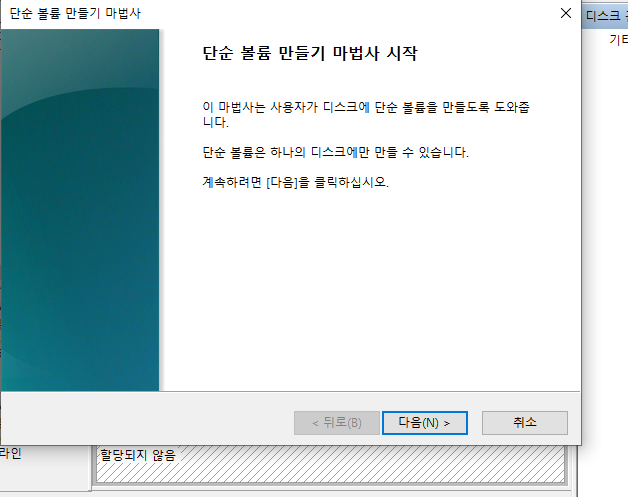Click the 계속하려면 [다음]을 클릭하십시오 text
The image size is (628, 497).
point(296,182)
